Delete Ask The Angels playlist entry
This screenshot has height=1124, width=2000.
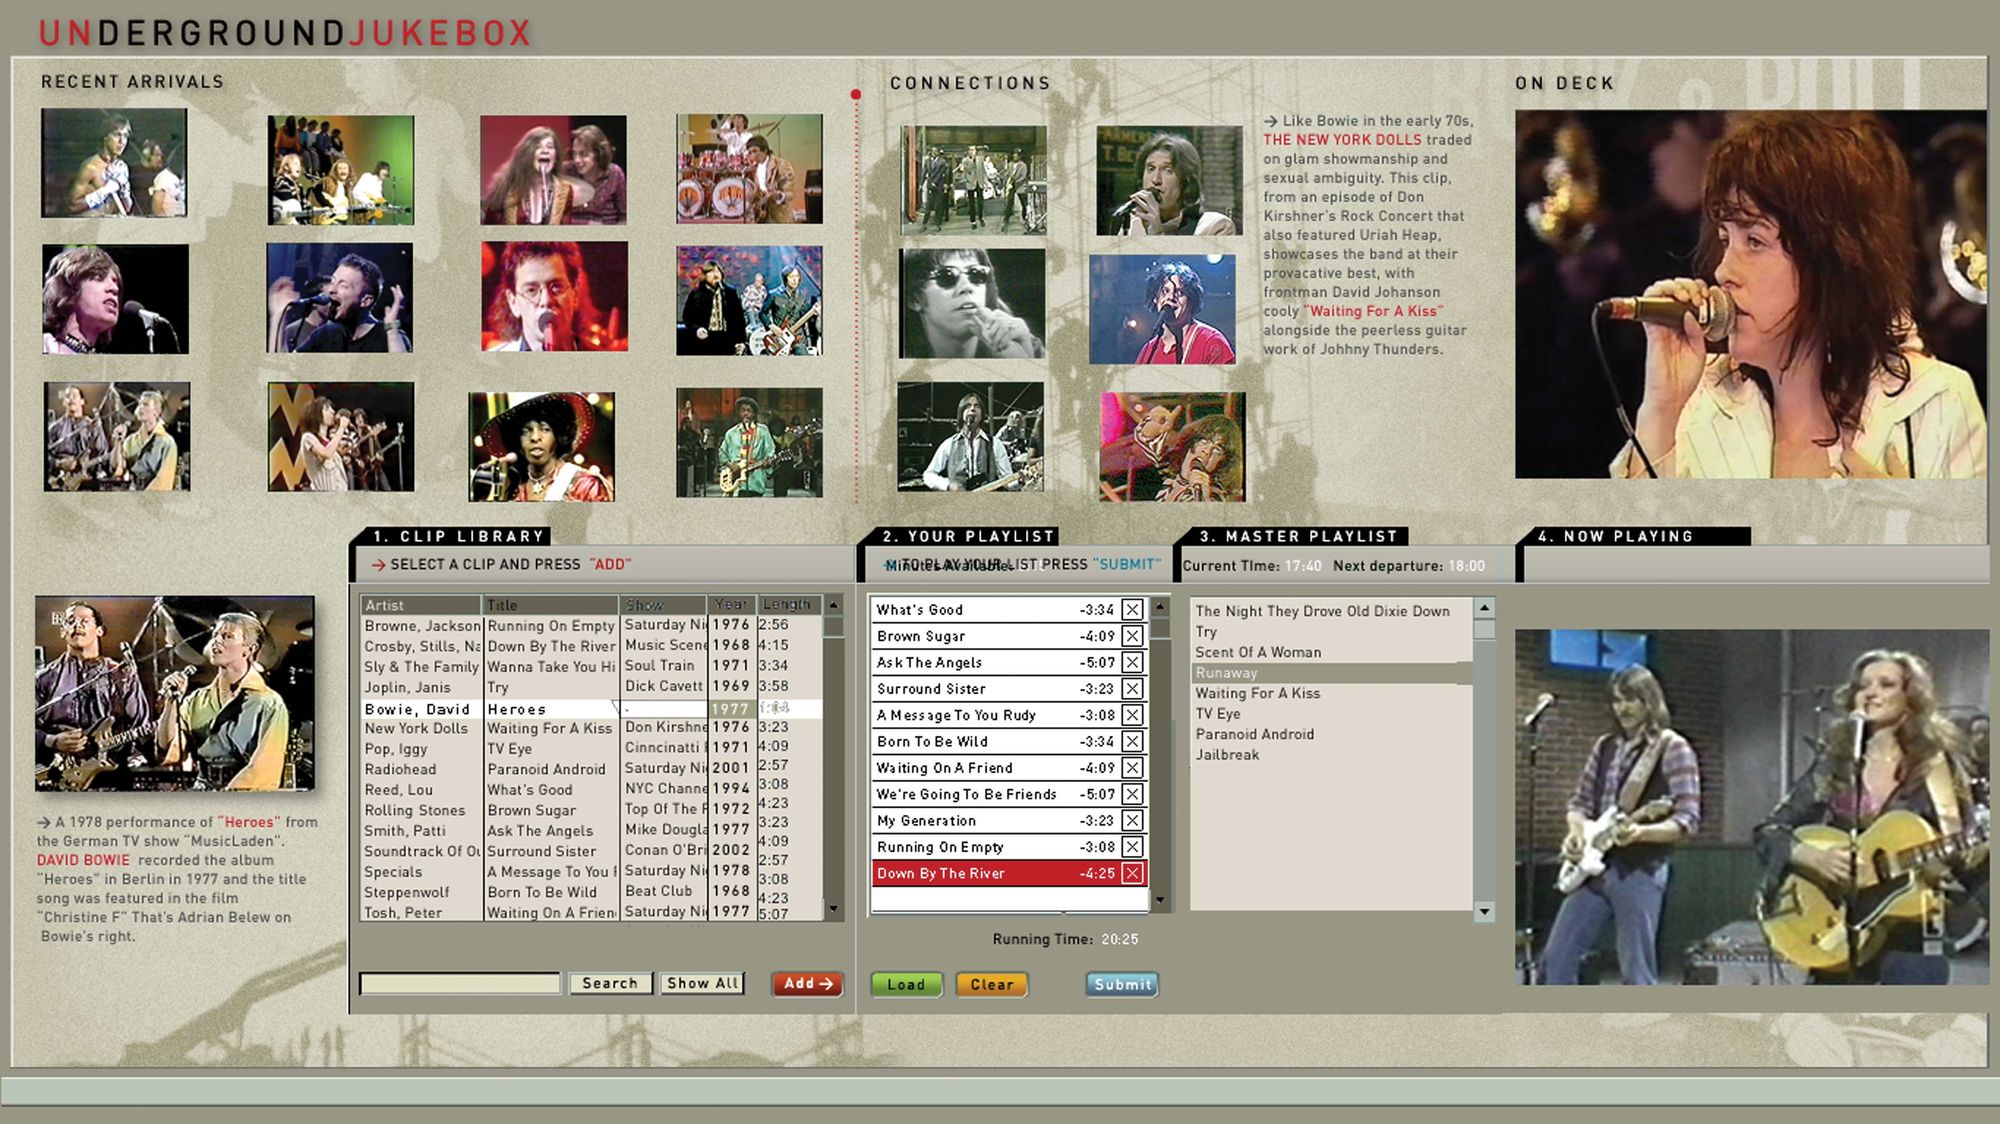tap(1132, 662)
